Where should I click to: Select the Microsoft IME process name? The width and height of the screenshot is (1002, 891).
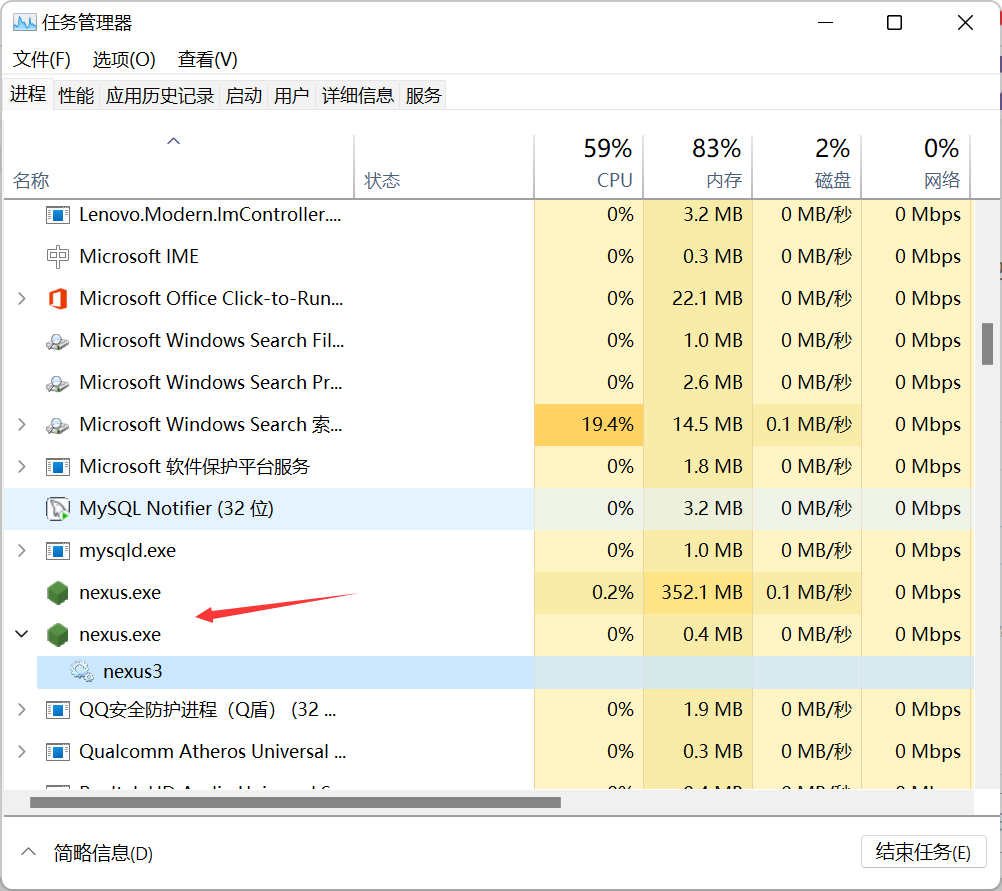139,257
